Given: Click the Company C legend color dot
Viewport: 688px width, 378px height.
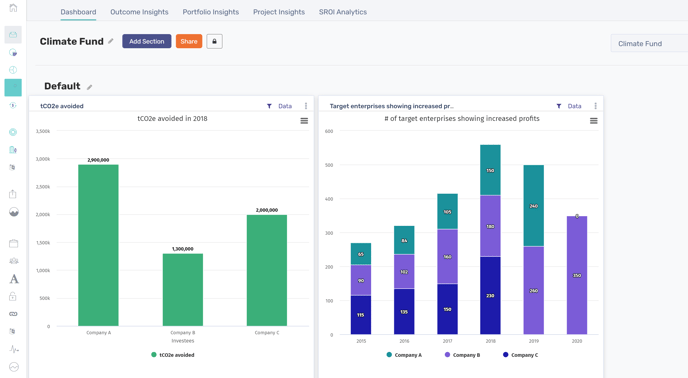Looking at the screenshot, I should pyautogui.click(x=505, y=354).
